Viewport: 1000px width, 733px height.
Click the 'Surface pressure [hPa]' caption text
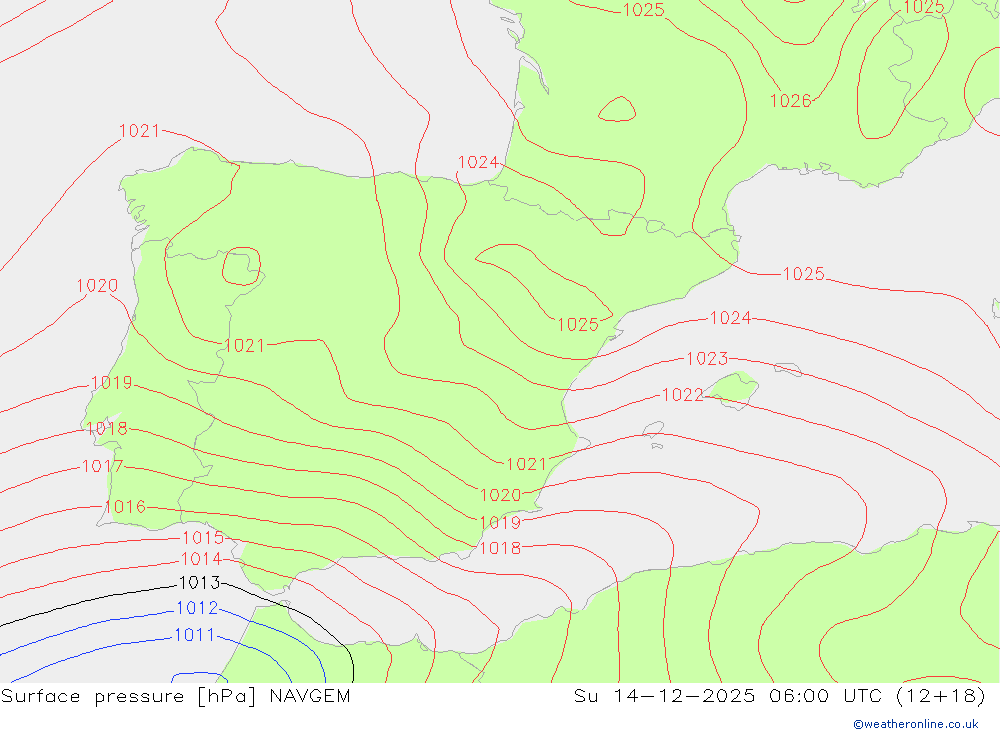coord(128,696)
